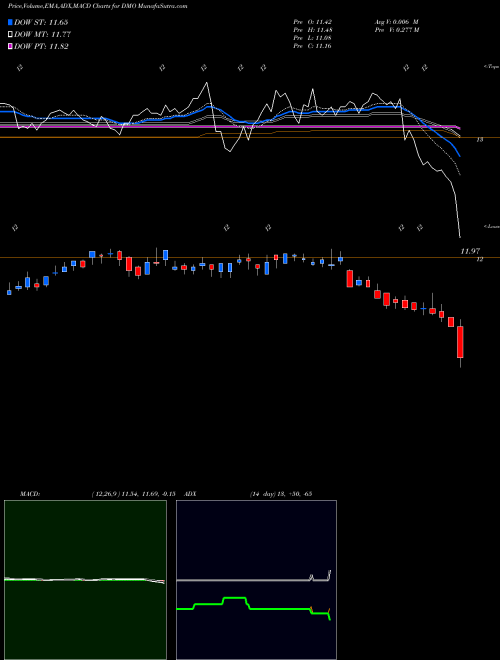This screenshot has width=500, height=660.
Task: Select the 'DOW PT: 11.82' legend text
Action: [41, 46]
